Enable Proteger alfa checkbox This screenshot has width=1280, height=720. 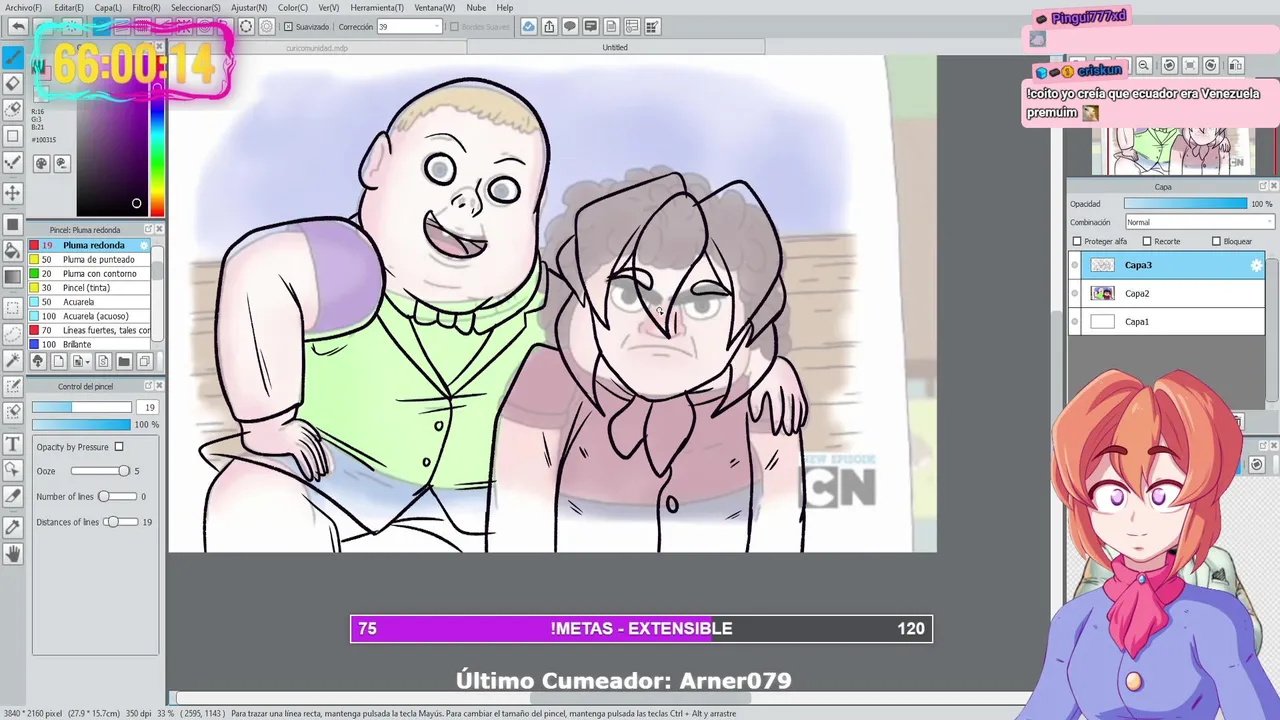click(x=1077, y=241)
